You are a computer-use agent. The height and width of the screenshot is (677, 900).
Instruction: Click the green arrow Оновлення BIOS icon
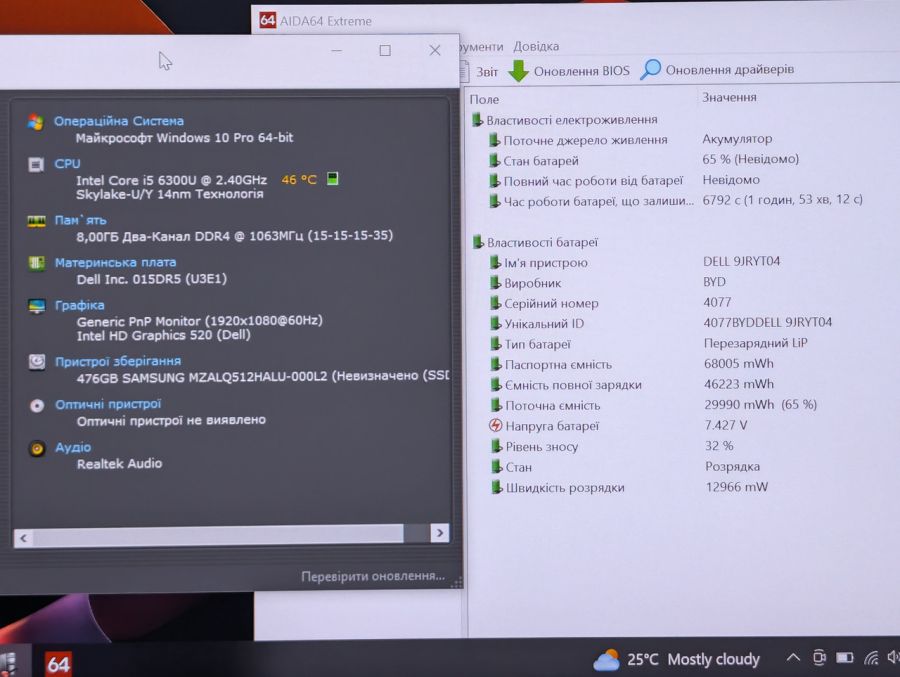click(x=518, y=71)
